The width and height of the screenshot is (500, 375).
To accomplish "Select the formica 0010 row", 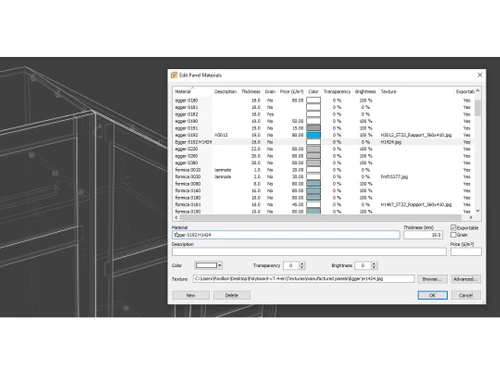I will click(323, 170).
